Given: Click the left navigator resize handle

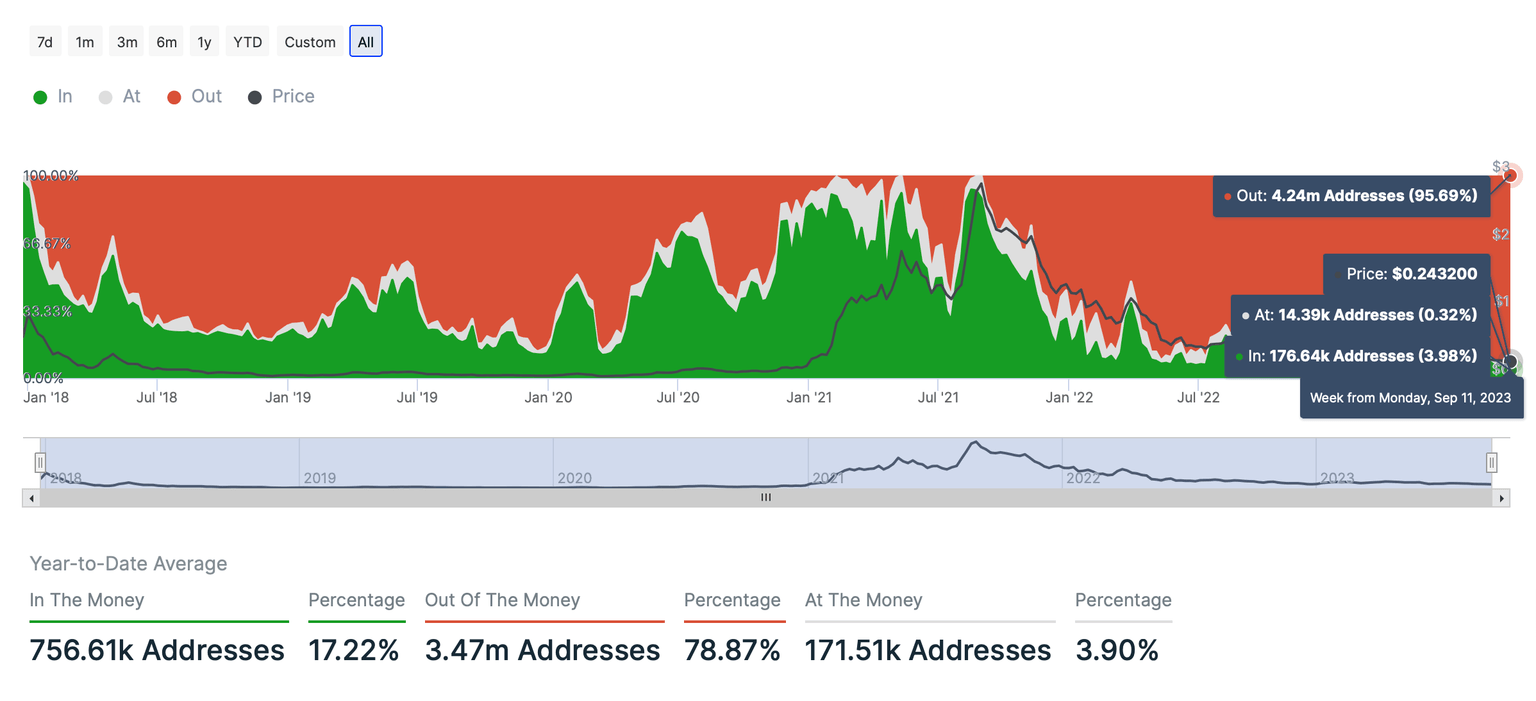Looking at the screenshot, I should click(40, 462).
